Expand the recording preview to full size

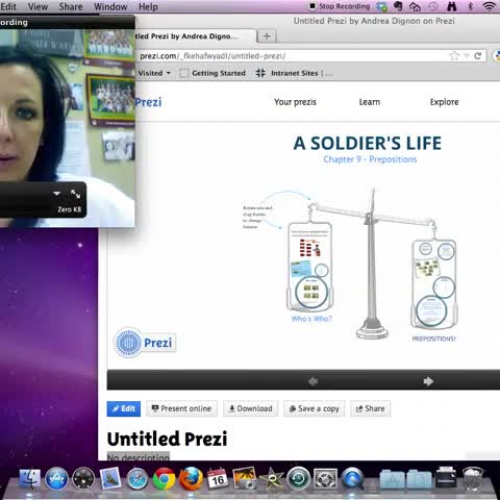76,194
